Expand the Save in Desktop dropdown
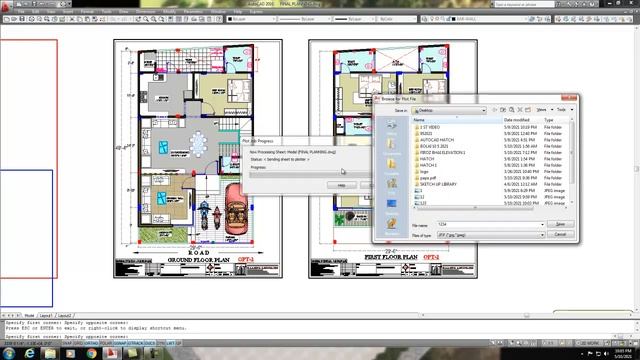 483,110
